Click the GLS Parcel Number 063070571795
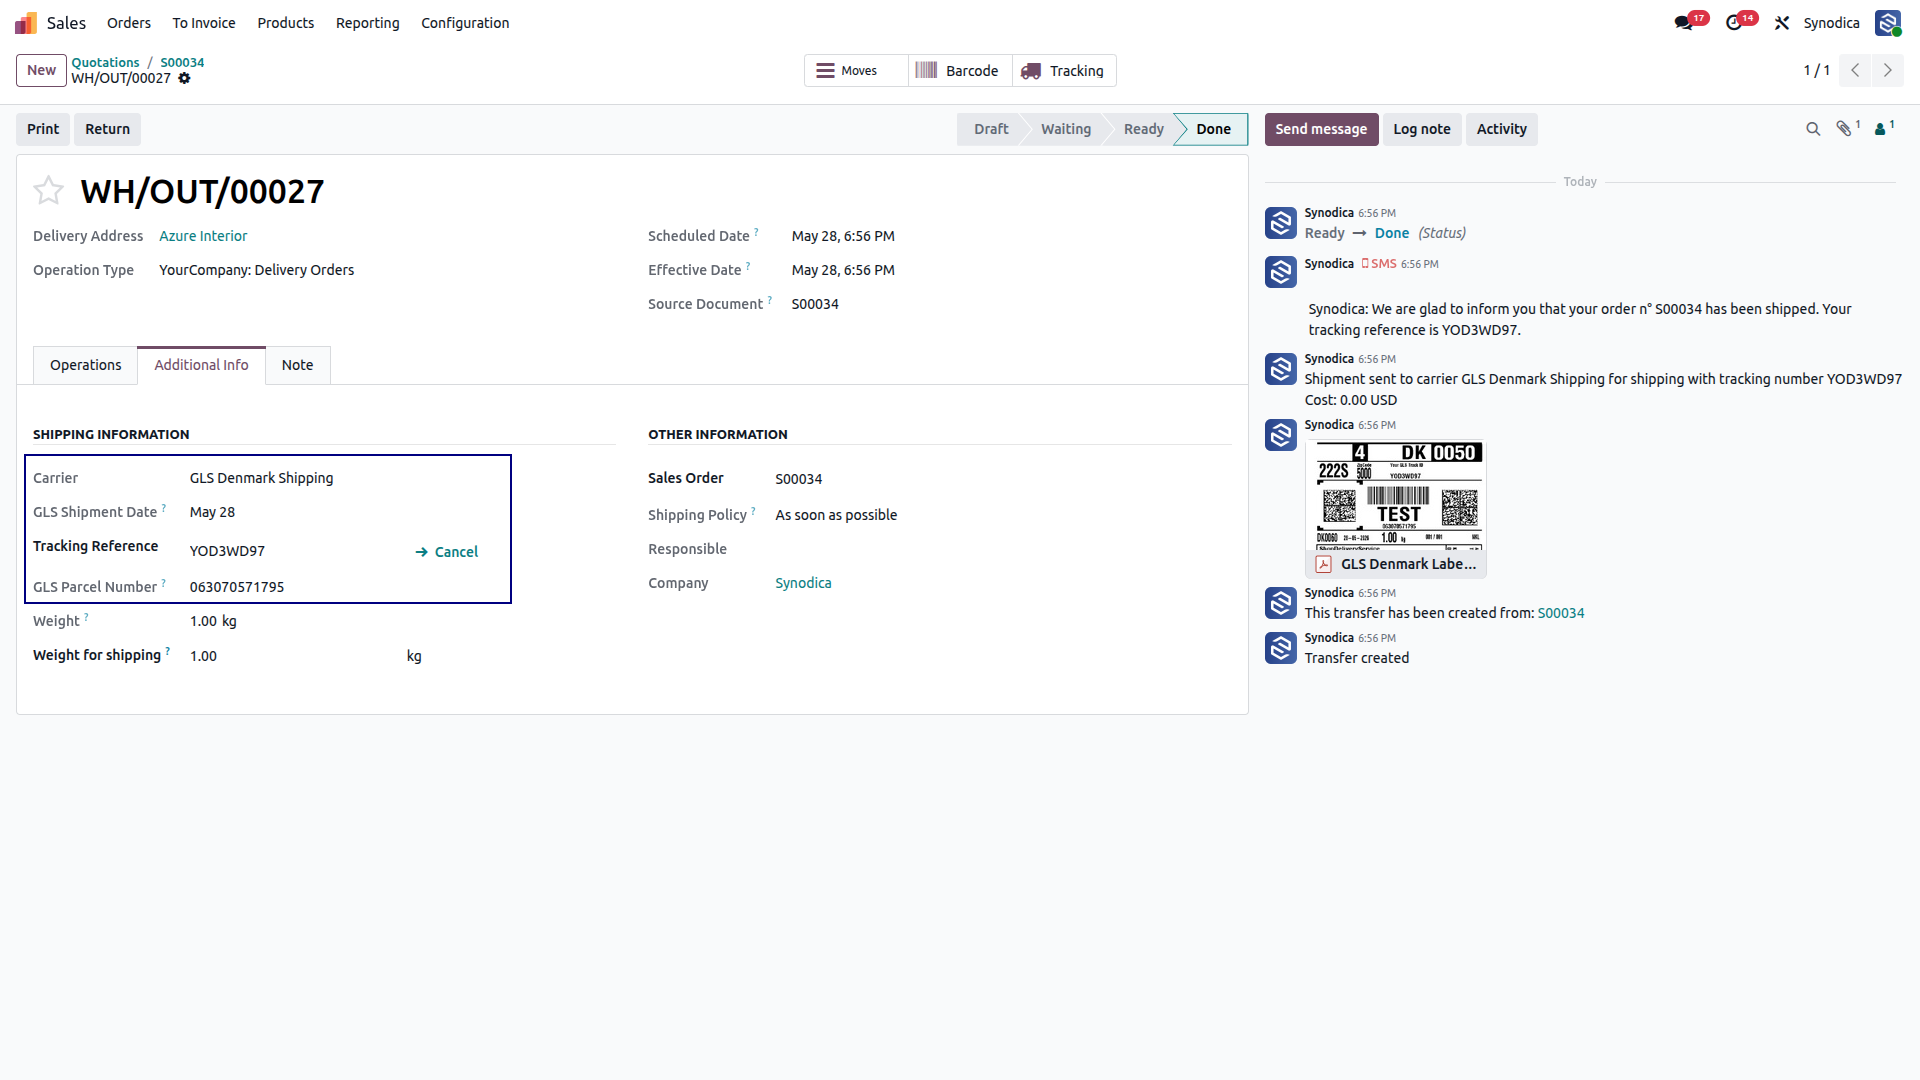 click(x=237, y=587)
